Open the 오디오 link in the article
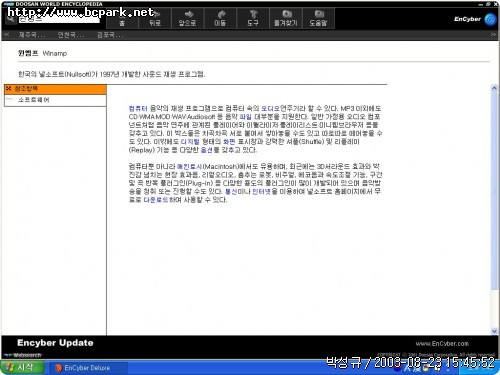This screenshot has height=375, width=500. [270, 108]
